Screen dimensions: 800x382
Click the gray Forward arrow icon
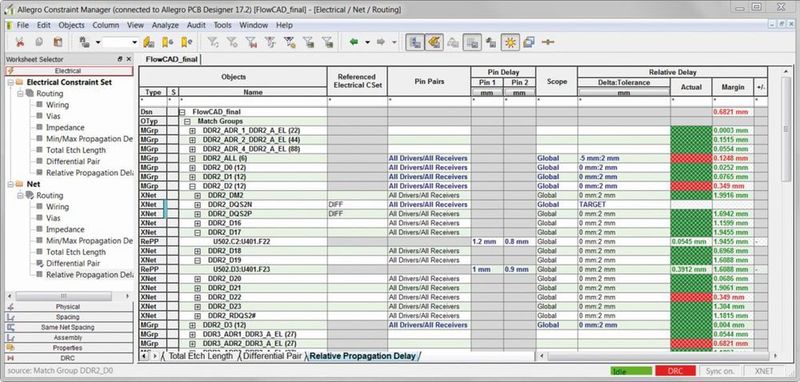(x=381, y=42)
